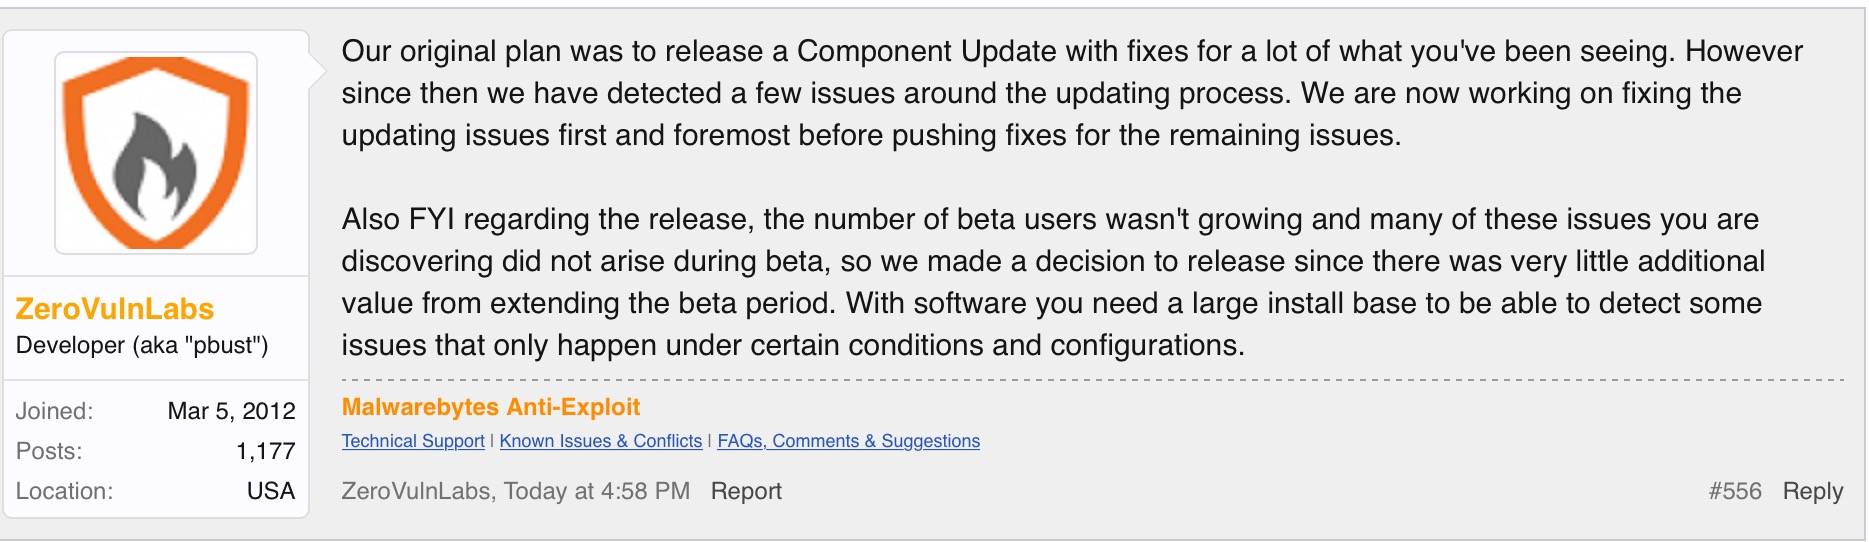Viewport: 1869px width, 542px height.
Task: Open the Technical Support link
Action: [x=413, y=441]
